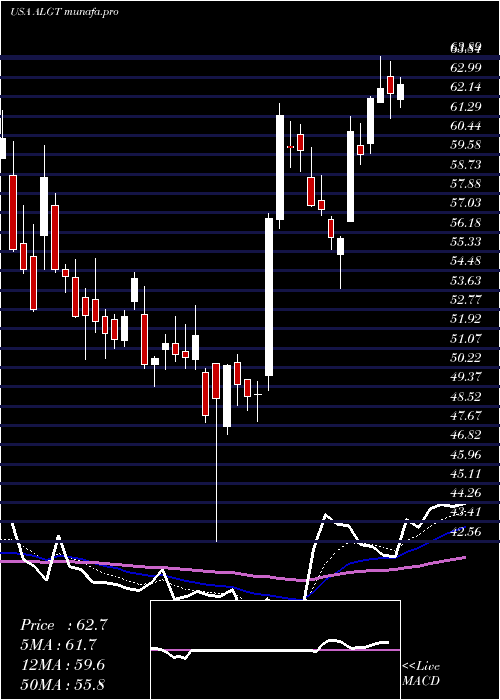Image resolution: width=500 pixels, height=700 pixels.
Task: Click the 56.18 price axis label
Action: [x=466, y=223]
